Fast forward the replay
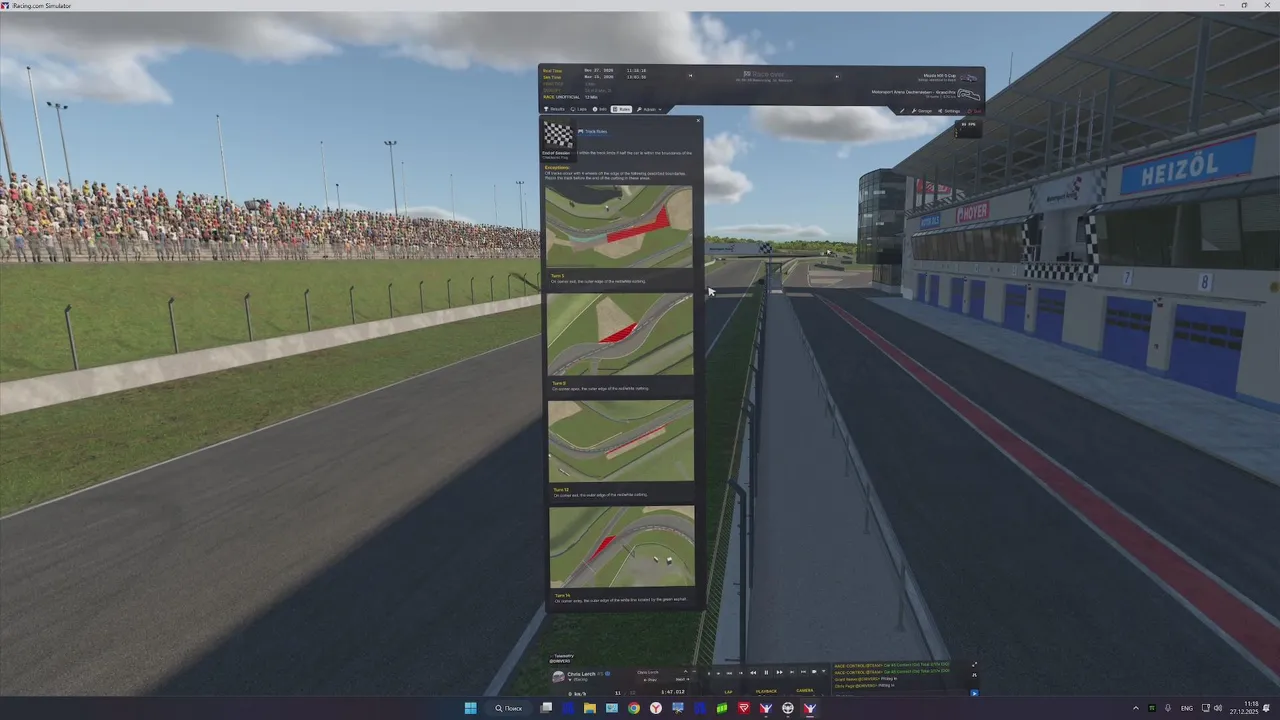Viewport: 1280px width, 720px height. point(779,672)
